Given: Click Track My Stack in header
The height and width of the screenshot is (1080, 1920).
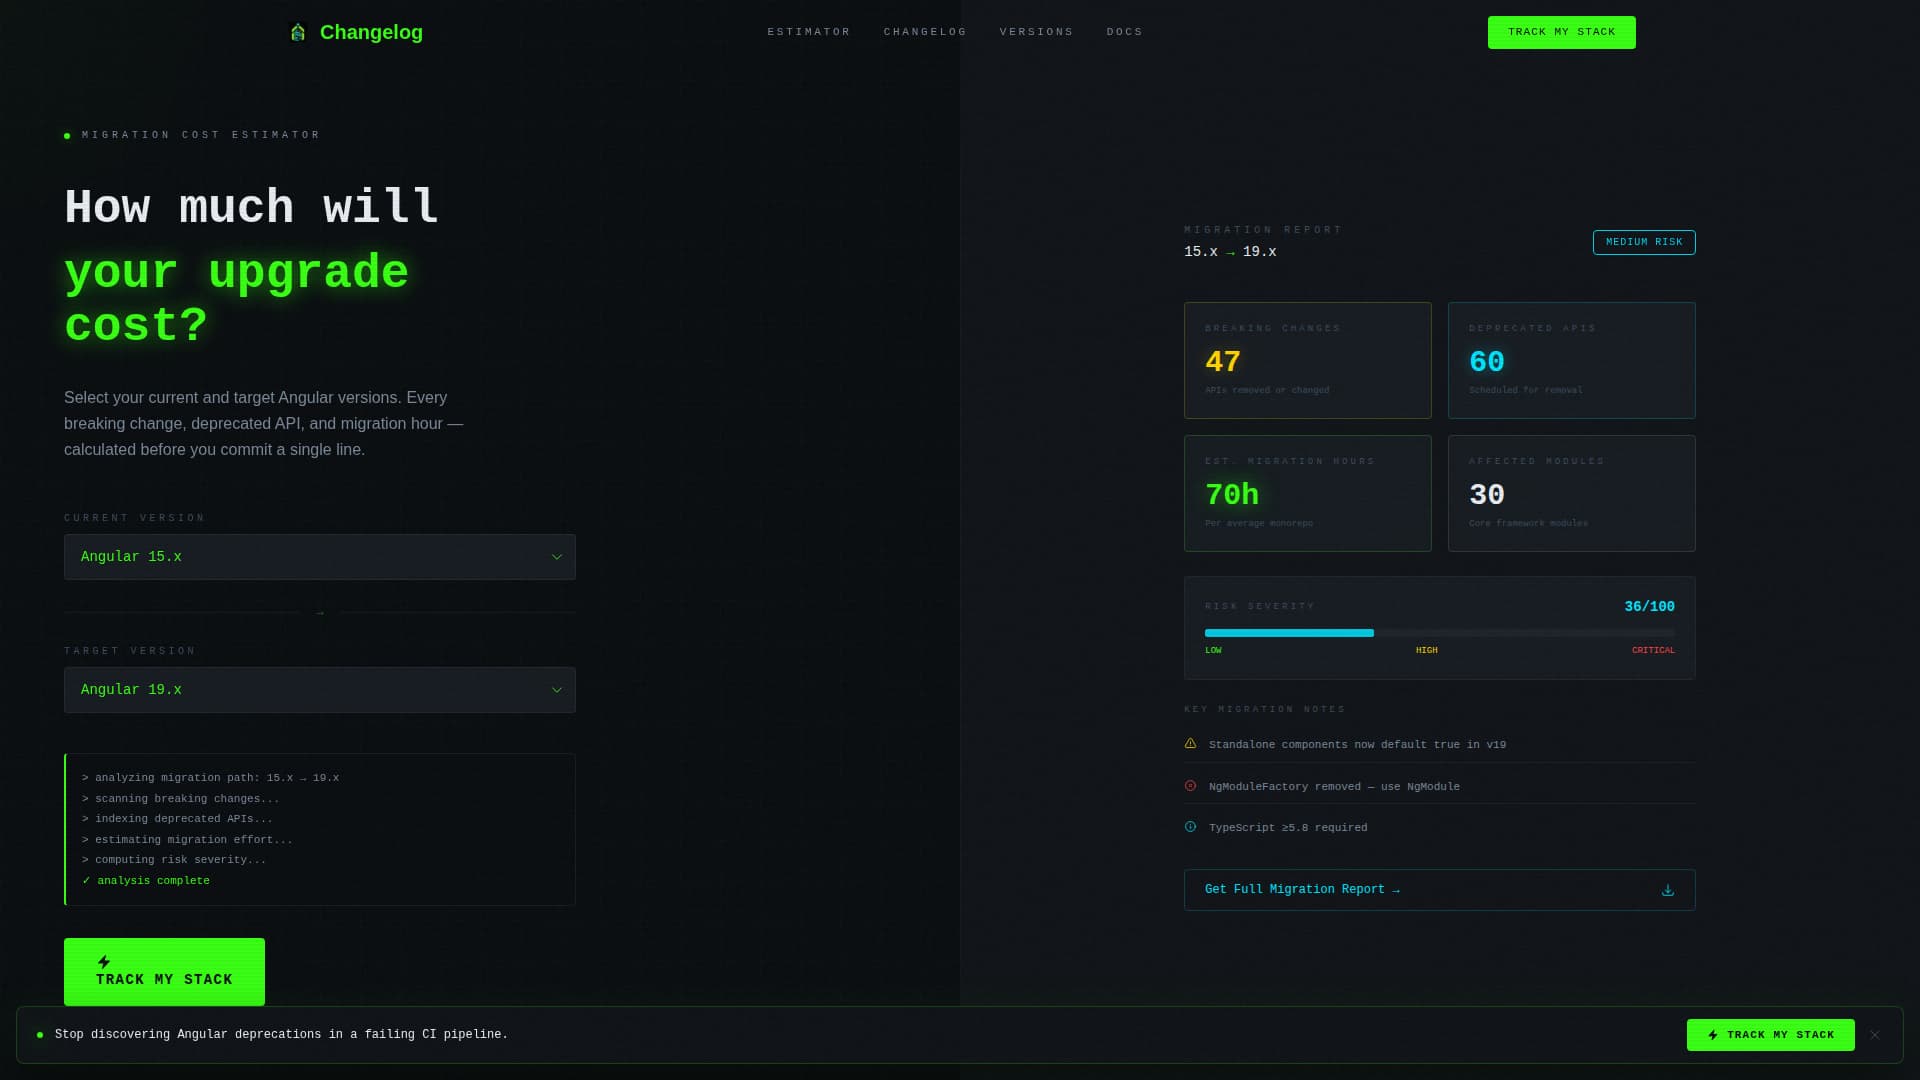Looking at the screenshot, I should tap(1561, 32).
